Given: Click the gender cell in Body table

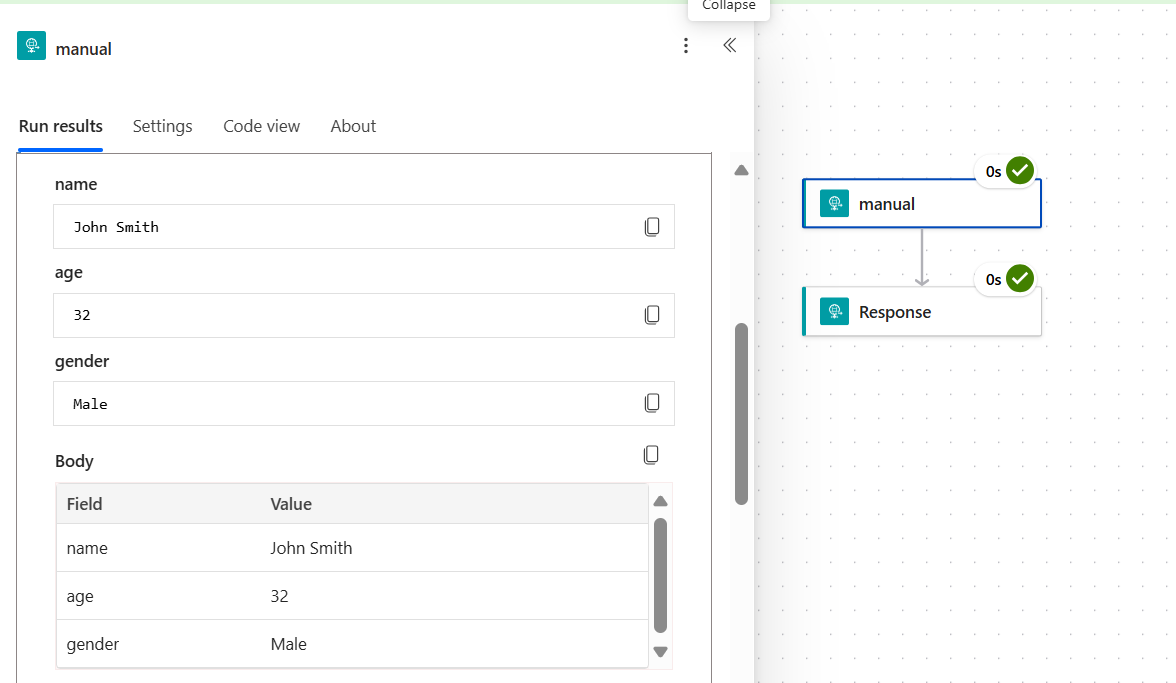Looking at the screenshot, I should [x=92, y=644].
